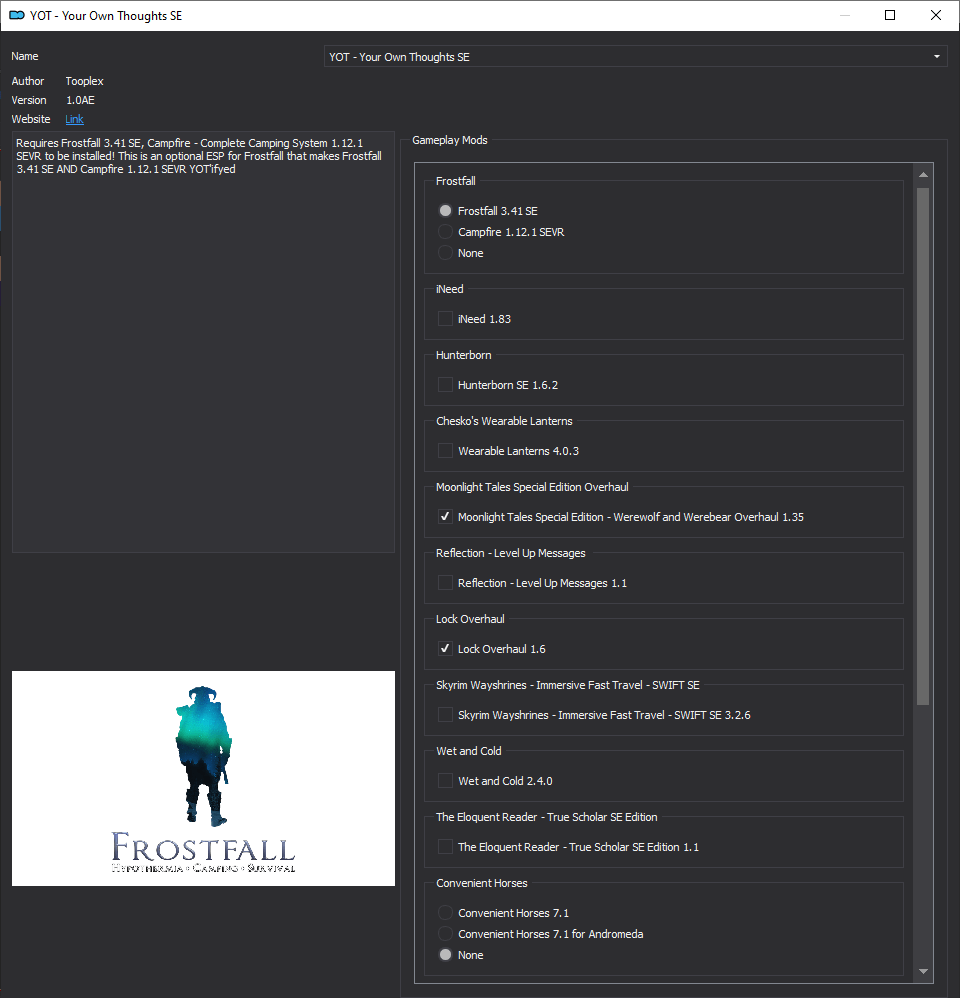Screen dimensions: 960x998
Task: Maximize the YOT installer window
Action: click(x=890, y=15)
